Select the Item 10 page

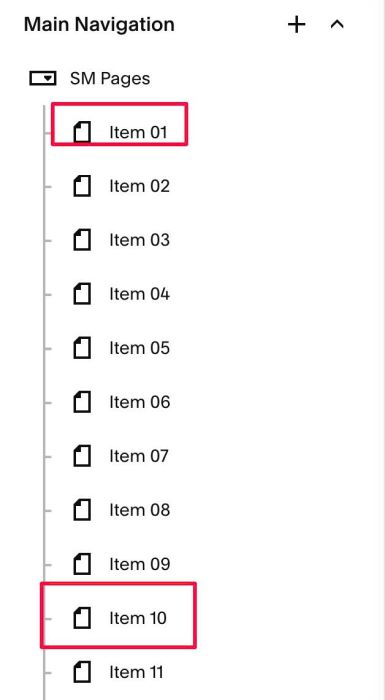point(138,618)
